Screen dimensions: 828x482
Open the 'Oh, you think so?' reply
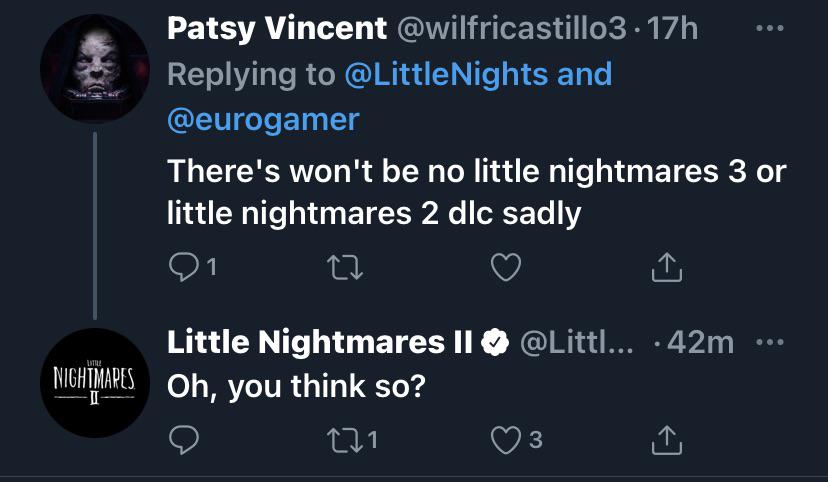pyautogui.click(x=296, y=386)
